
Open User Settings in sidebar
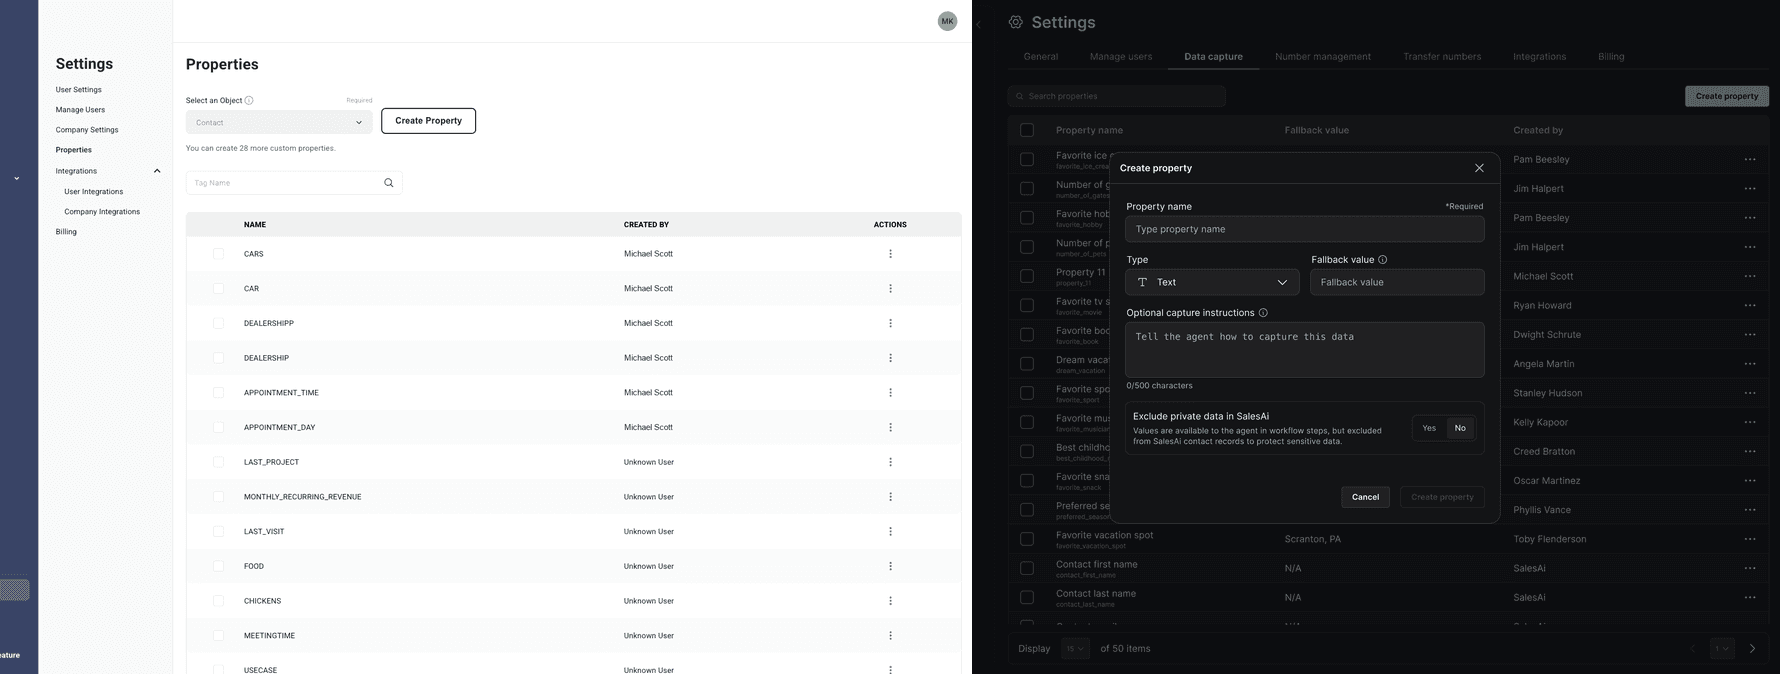[x=78, y=90]
